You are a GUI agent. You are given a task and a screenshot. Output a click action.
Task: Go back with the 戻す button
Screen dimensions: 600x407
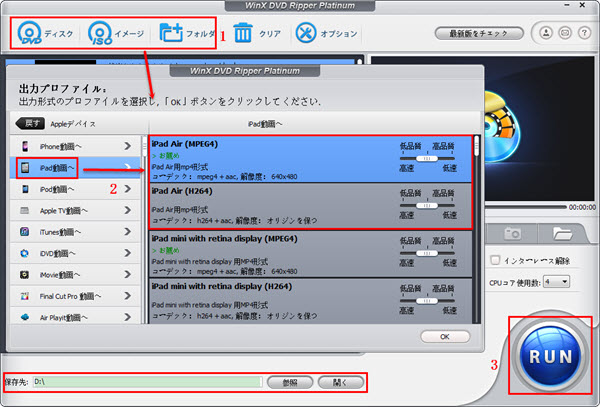click(30, 124)
